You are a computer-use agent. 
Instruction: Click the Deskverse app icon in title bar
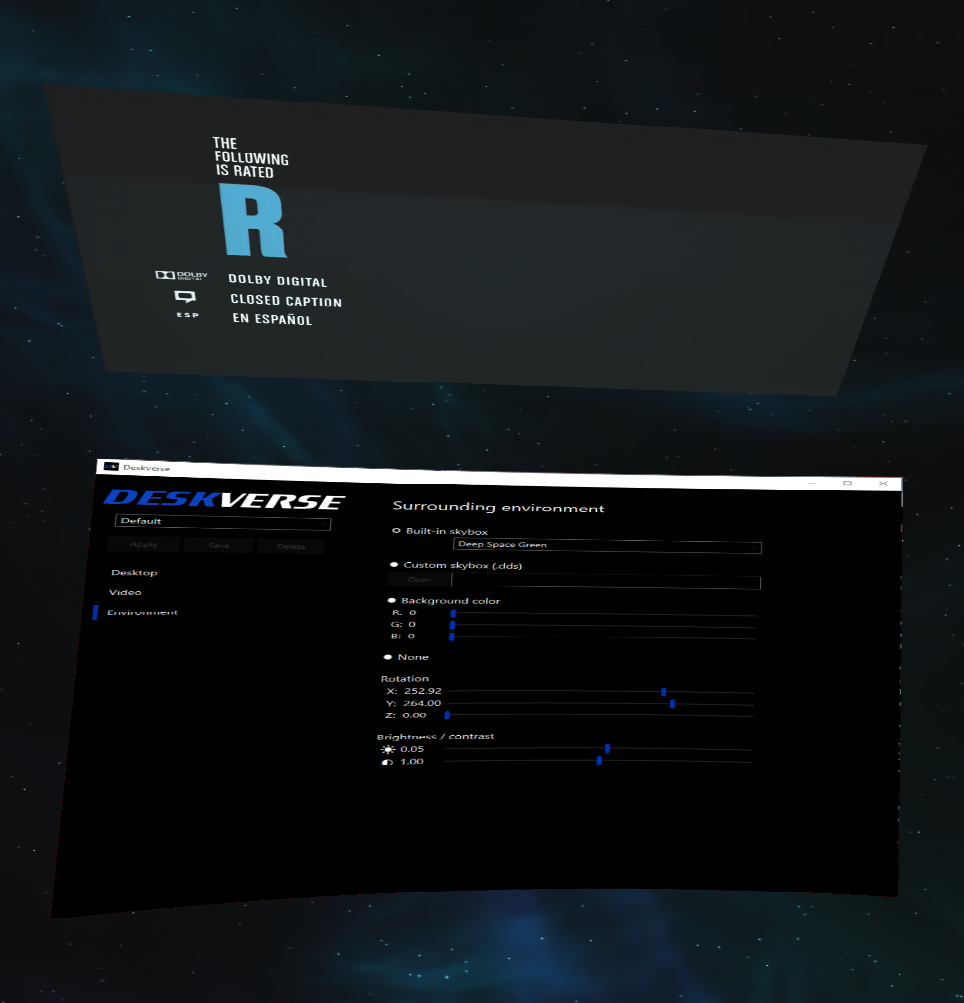coord(111,467)
